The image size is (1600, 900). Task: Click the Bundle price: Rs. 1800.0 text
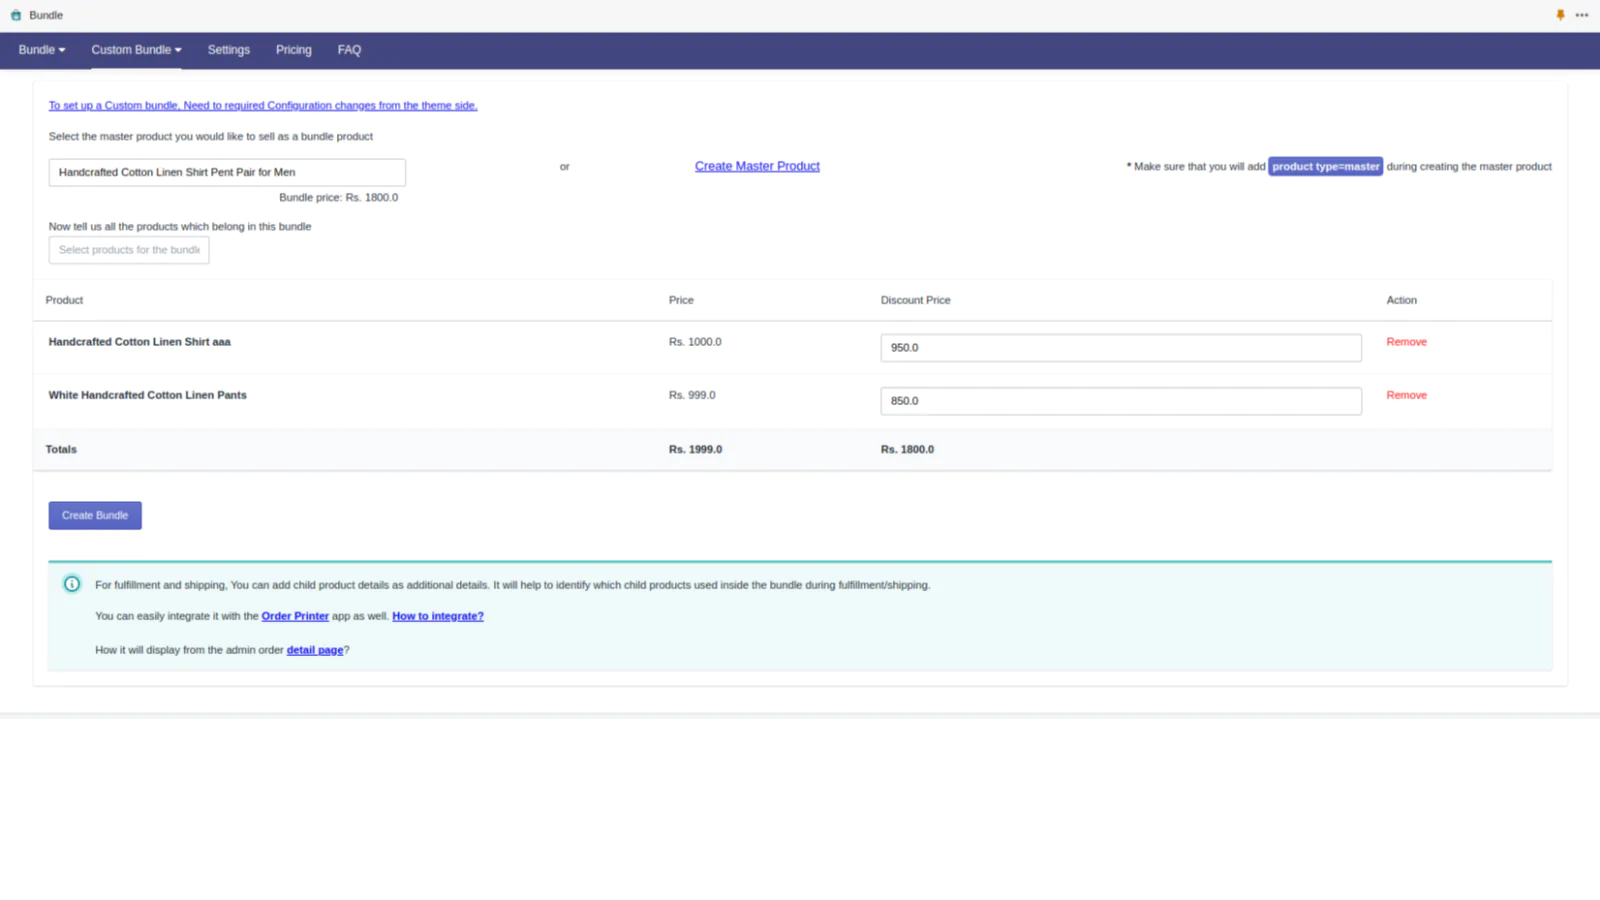pyautogui.click(x=338, y=197)
